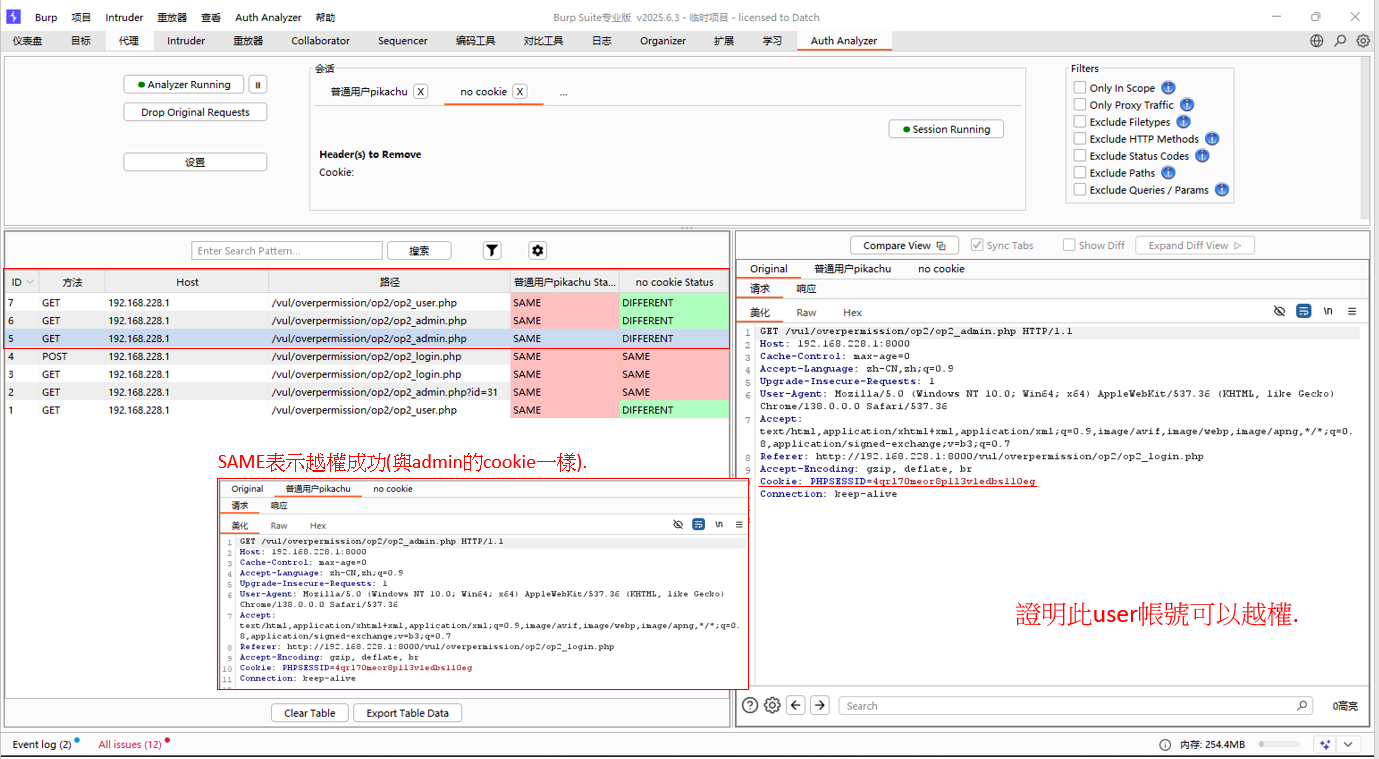
Task: Enable Exclude HTTP Methods checkbox
Action: tap(1080, 139)
